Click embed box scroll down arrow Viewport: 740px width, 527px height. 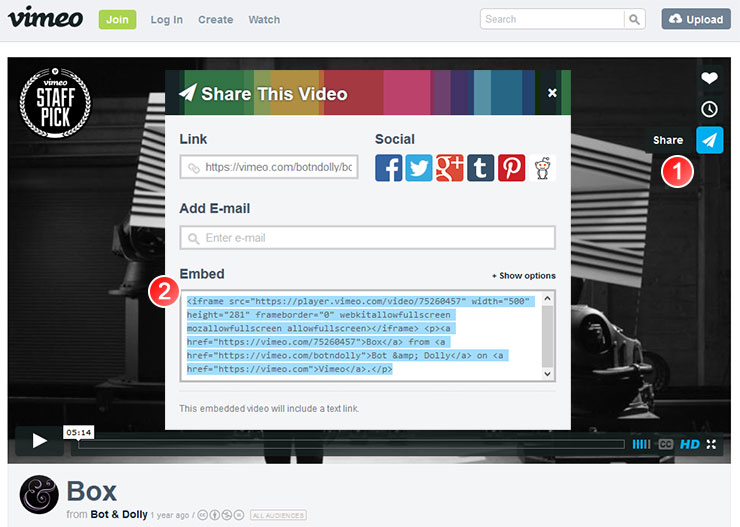click(x=547, y=374)
